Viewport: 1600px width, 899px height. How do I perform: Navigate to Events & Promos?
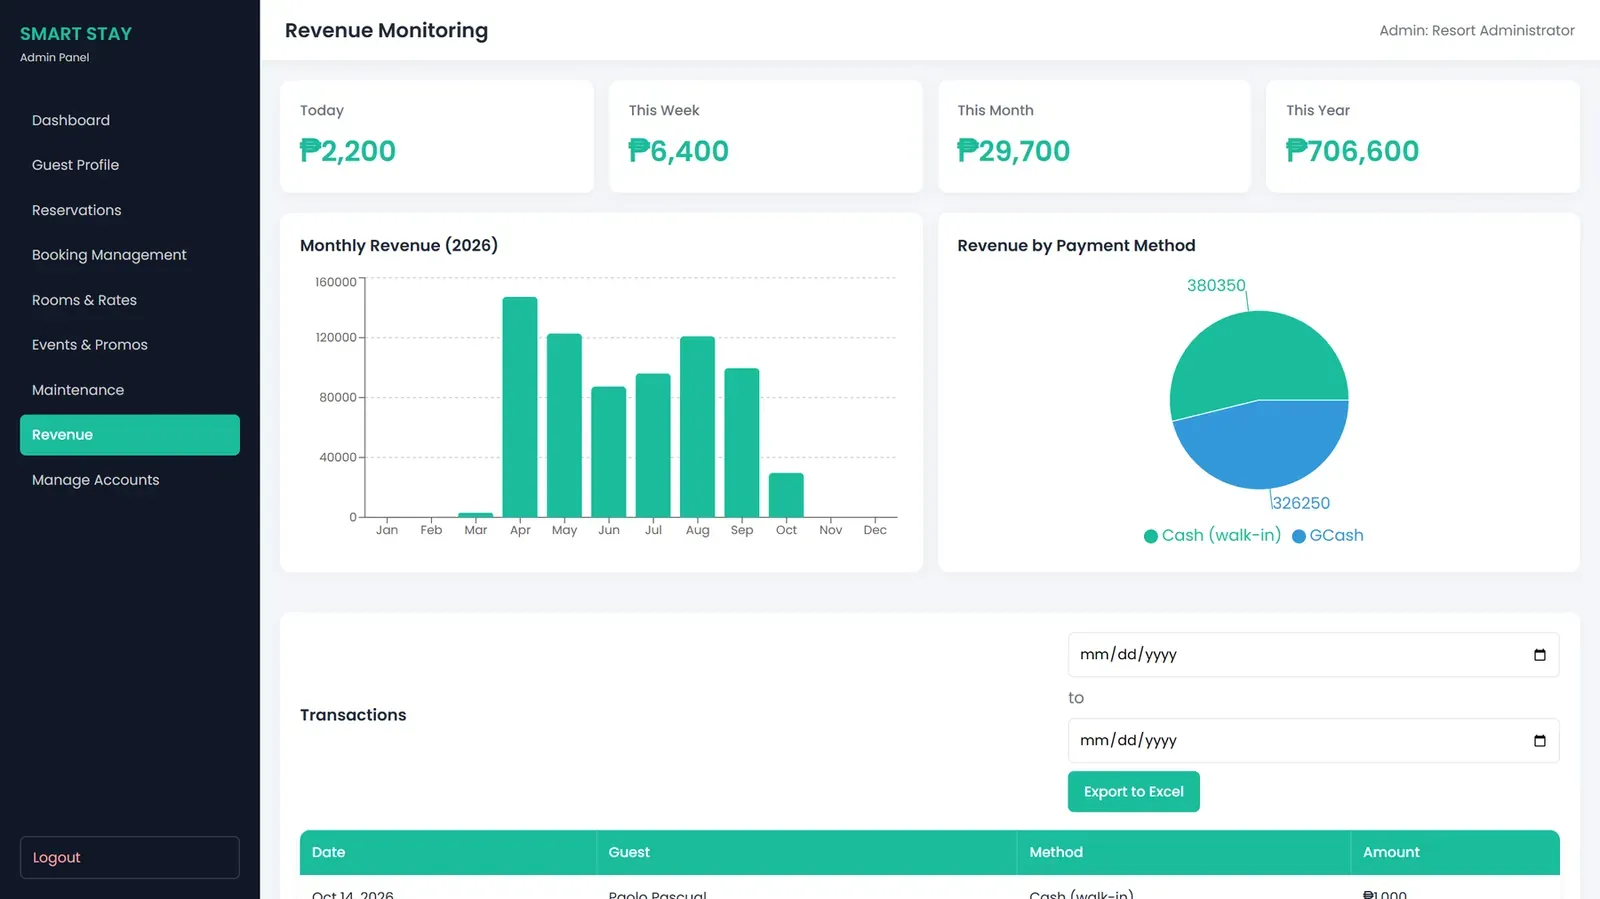130,345
